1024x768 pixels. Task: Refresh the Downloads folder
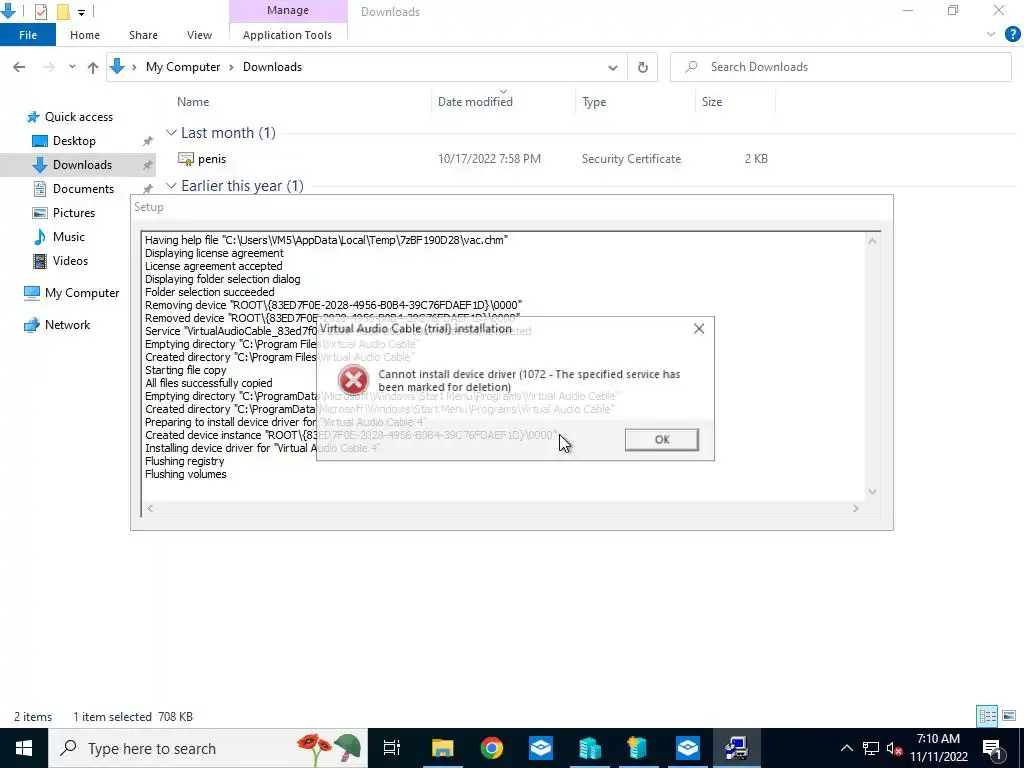[643, 67]
